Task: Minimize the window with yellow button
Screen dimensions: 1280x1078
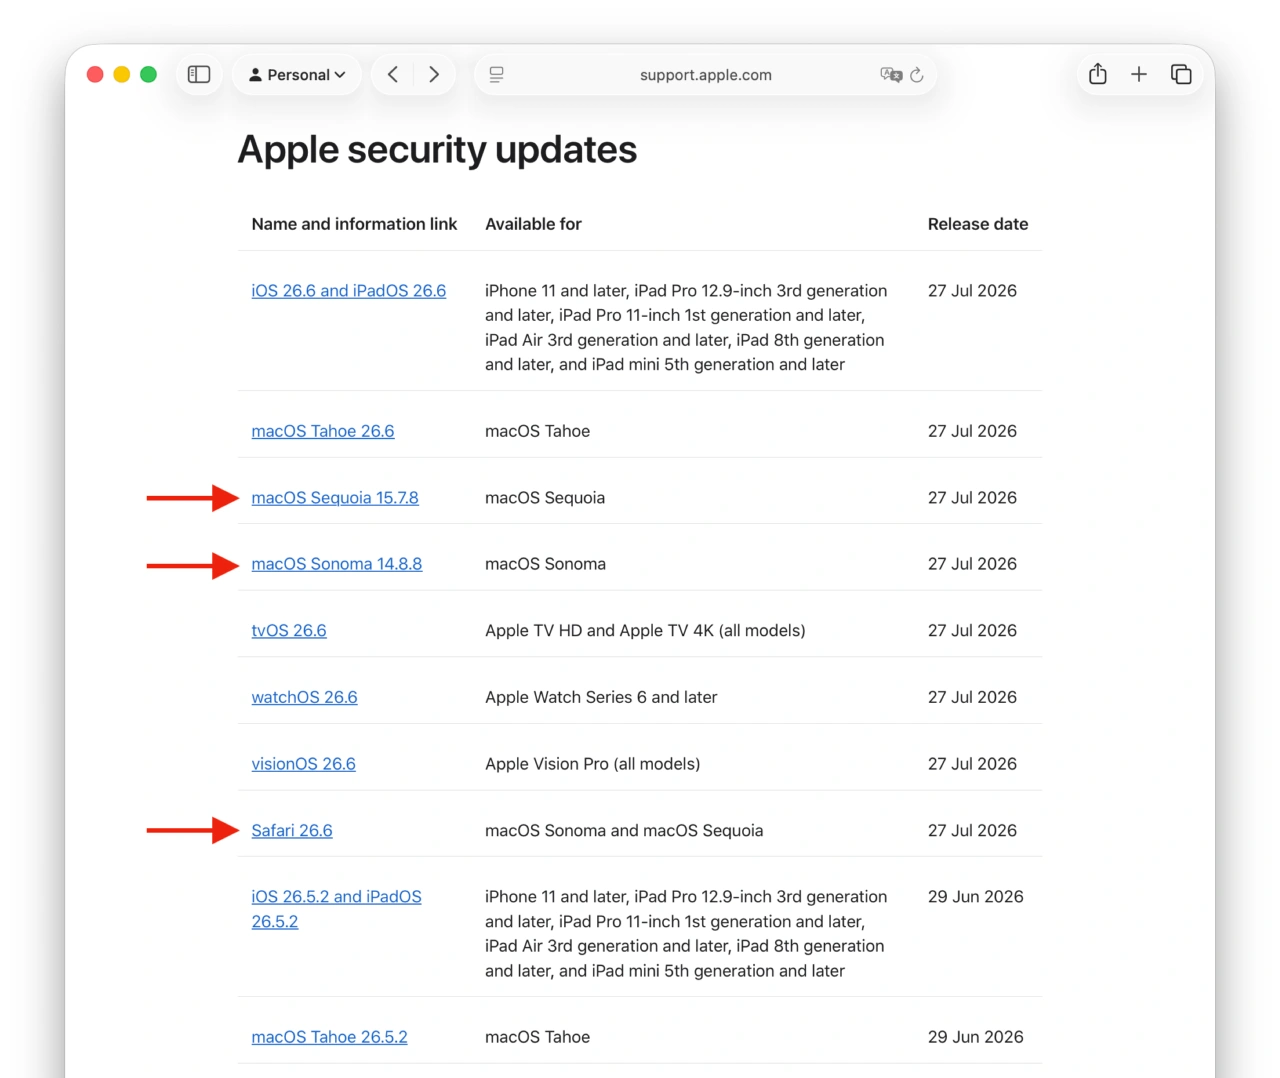Action: tap(122, 74)
